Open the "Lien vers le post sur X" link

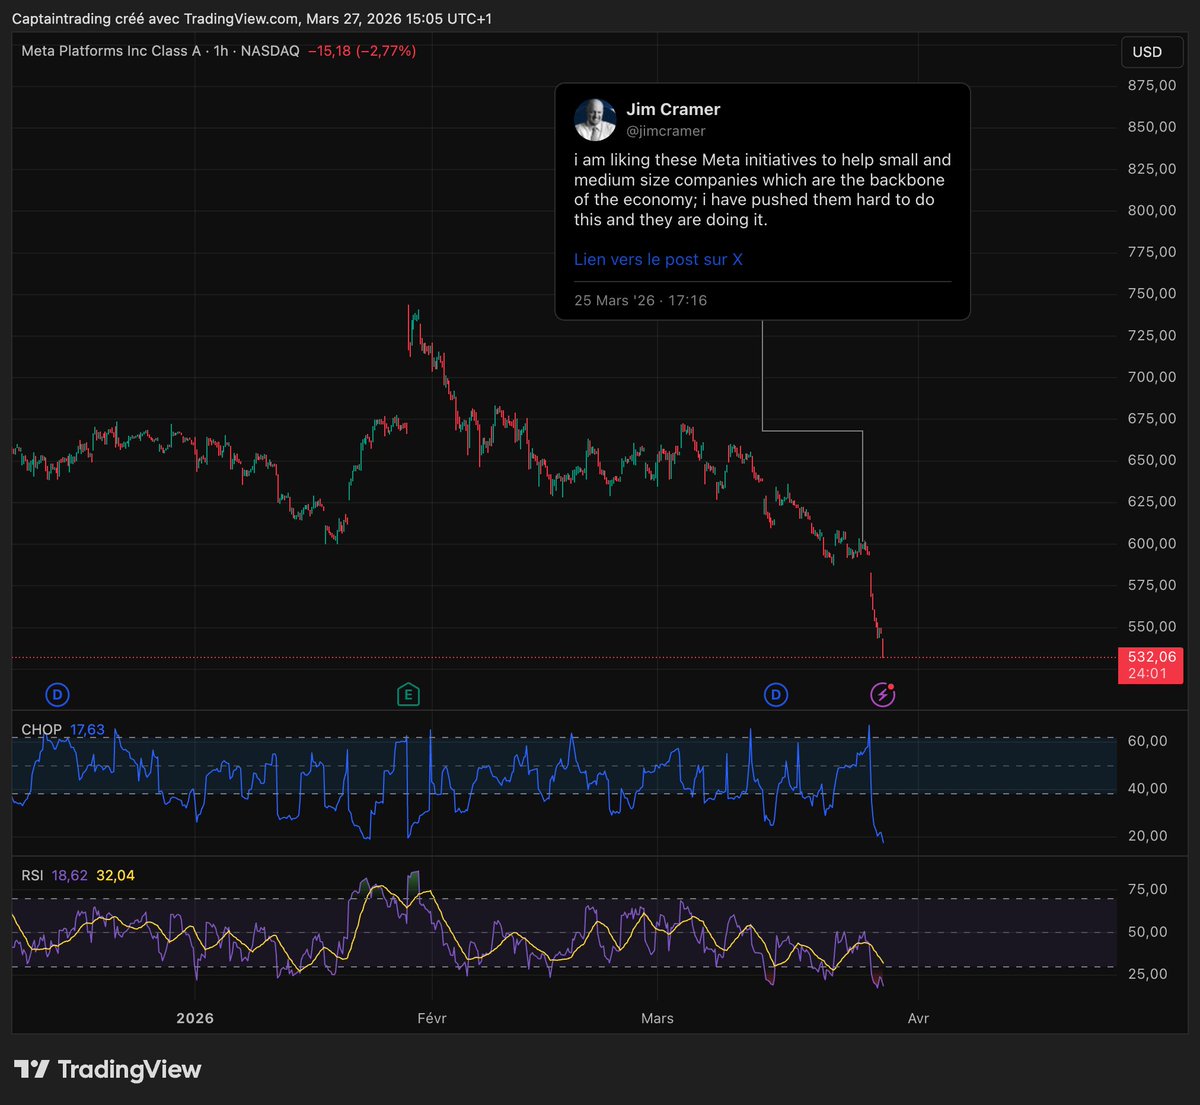point(657,259)
